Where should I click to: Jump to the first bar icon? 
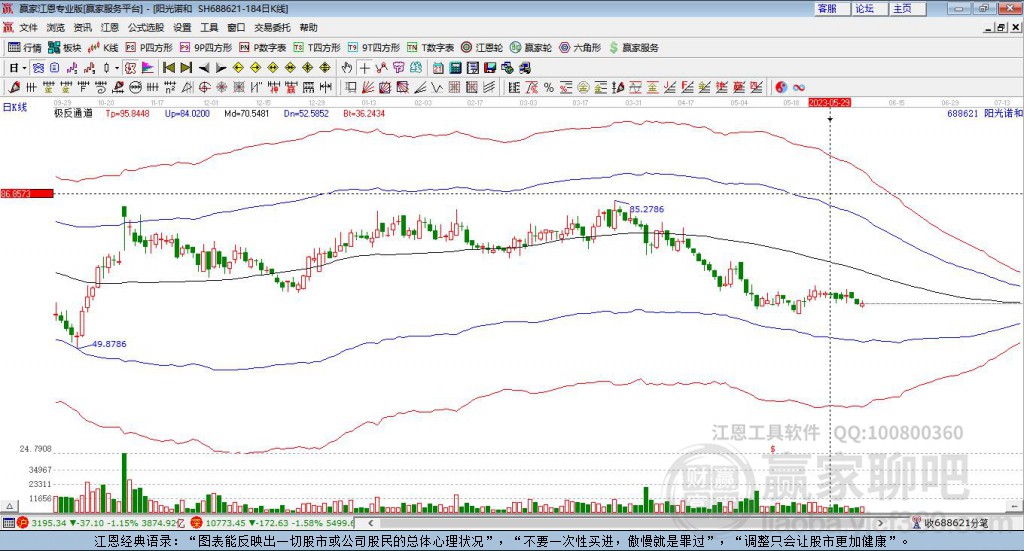[168, 68]
